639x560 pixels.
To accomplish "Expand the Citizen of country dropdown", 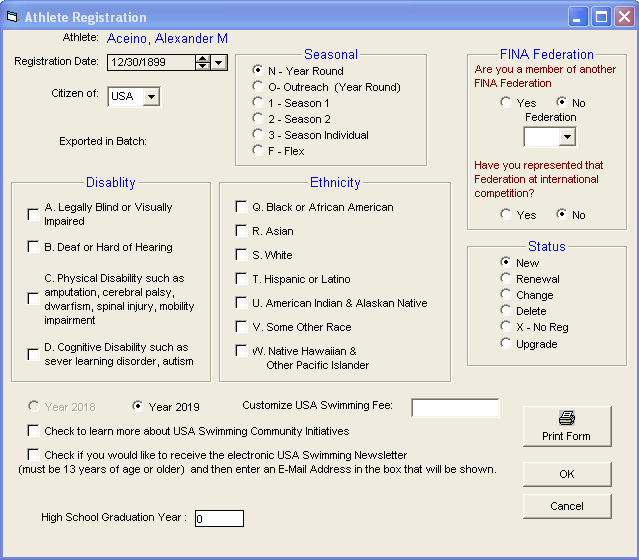I will tap(151, 97).
